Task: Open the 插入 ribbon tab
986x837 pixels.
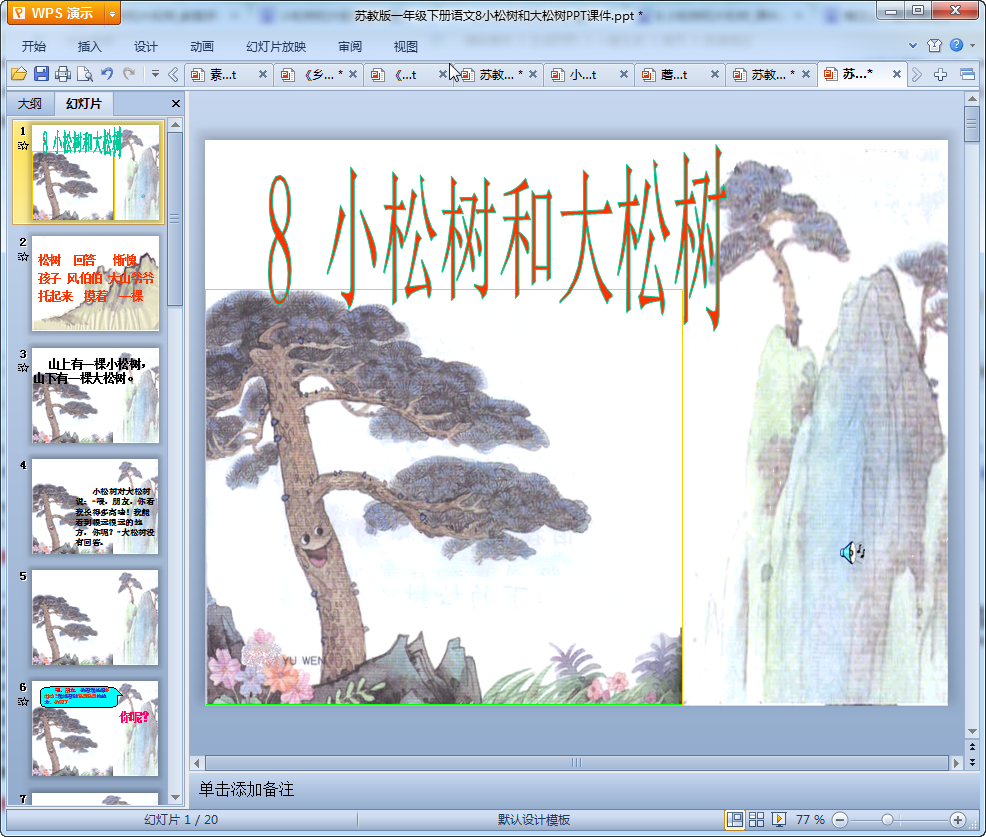Action: pos(89,46)
